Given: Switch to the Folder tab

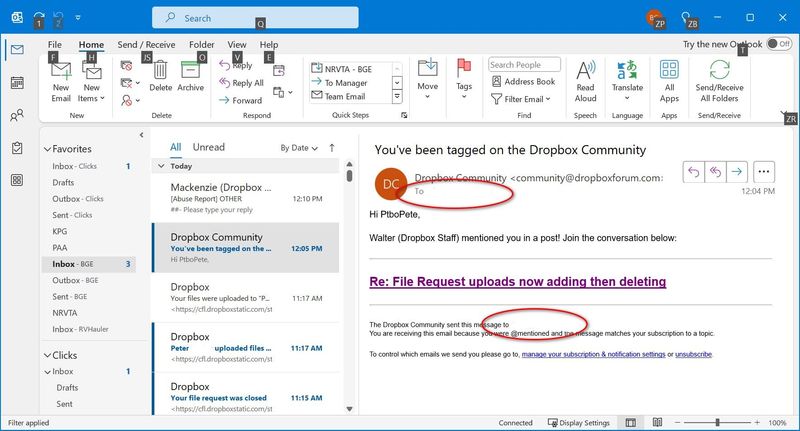Looking at the screenshot, I should coord(202,44).
